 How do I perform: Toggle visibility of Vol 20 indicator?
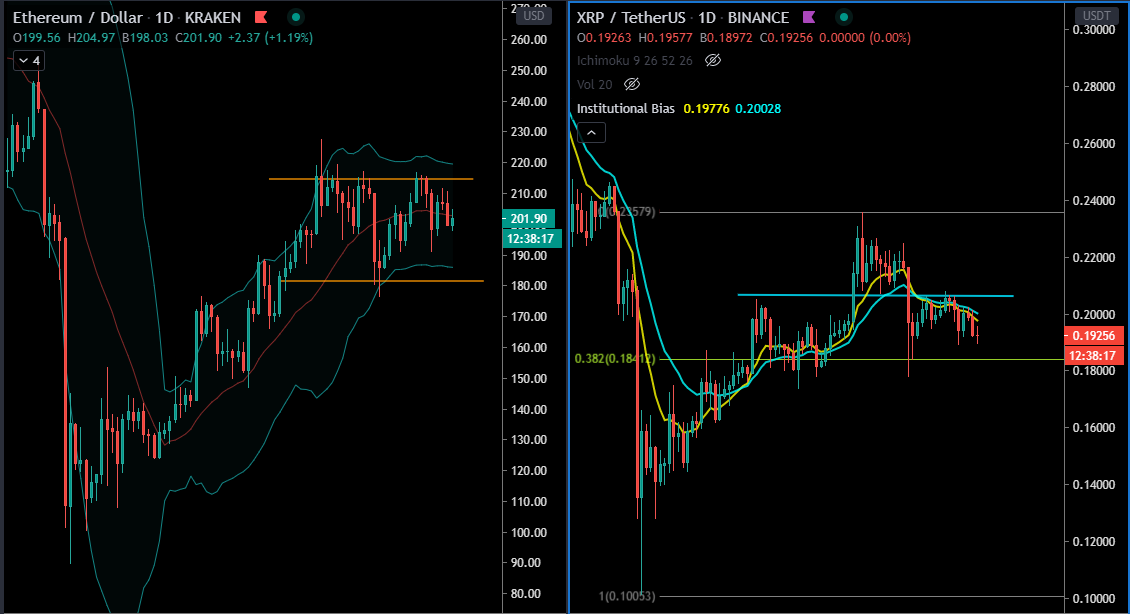click(630, 84)
